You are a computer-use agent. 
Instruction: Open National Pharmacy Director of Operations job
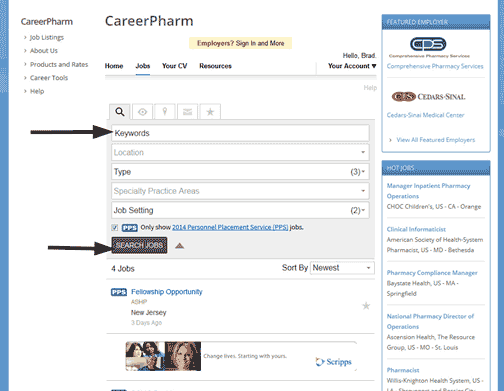(430, 321)
